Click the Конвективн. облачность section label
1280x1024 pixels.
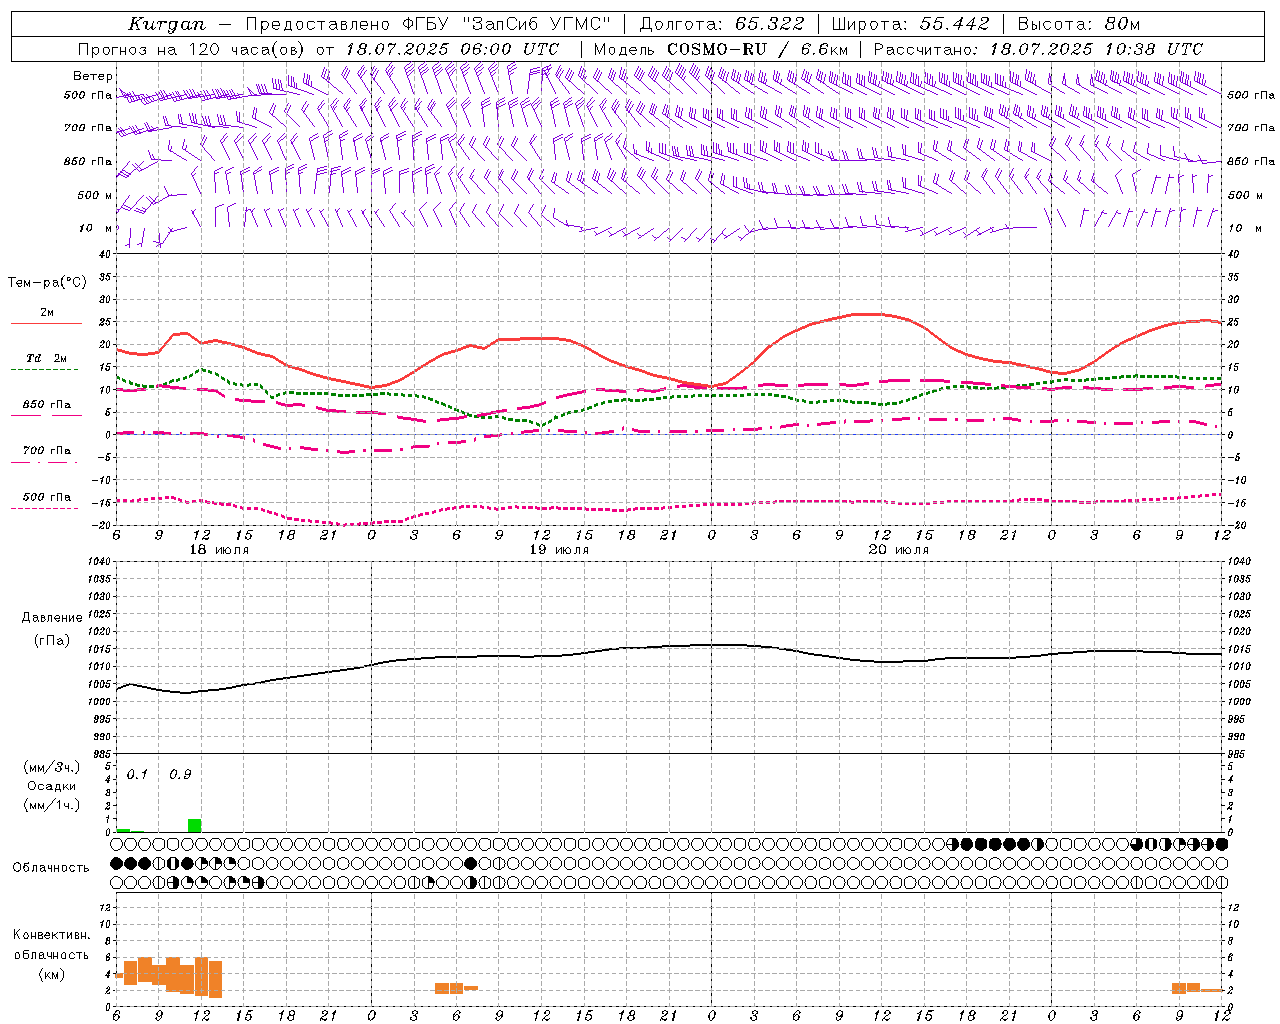point(51,954)
